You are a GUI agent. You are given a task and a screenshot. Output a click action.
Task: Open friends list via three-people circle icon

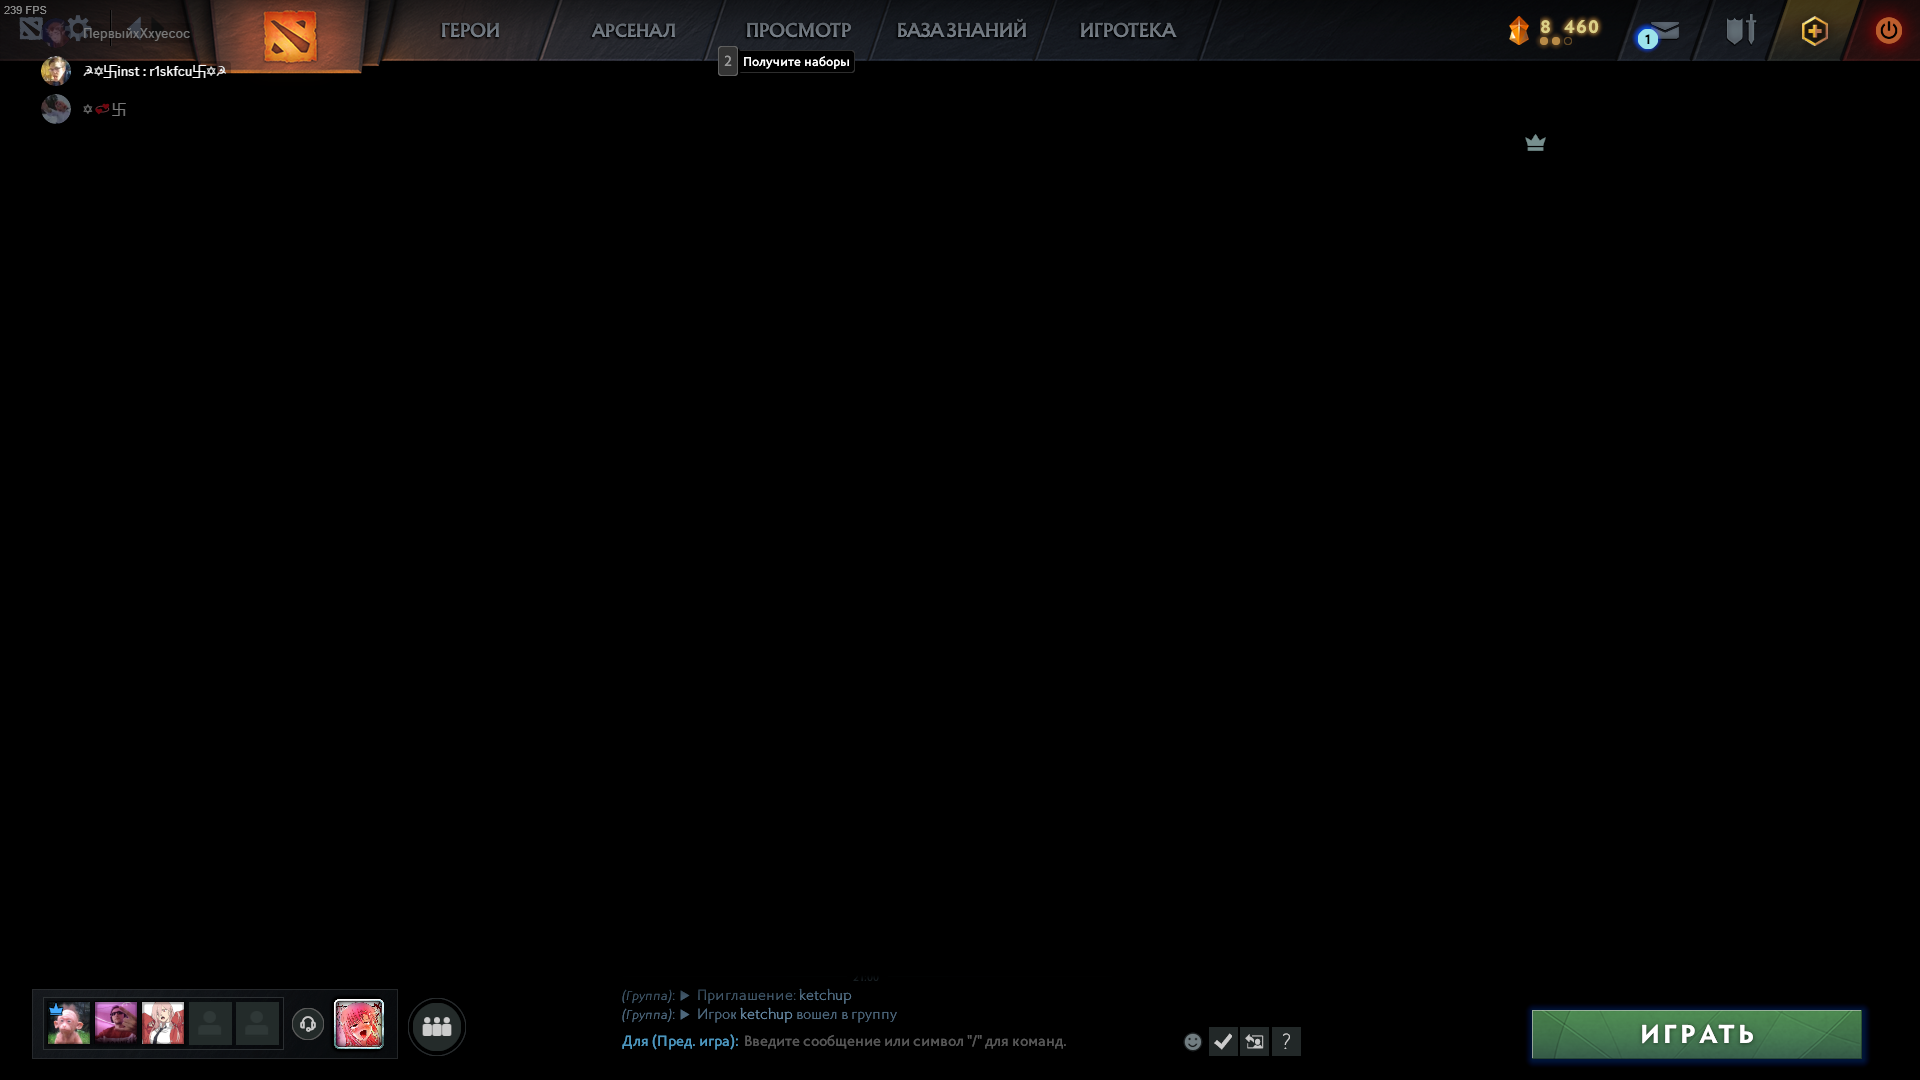click(437, 1025)
